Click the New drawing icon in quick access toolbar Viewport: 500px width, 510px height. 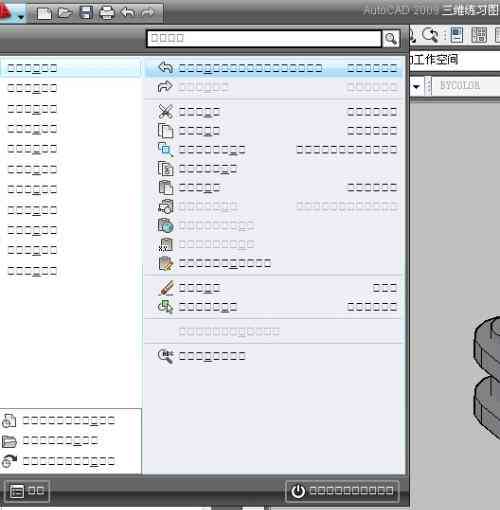pos(44,14)
